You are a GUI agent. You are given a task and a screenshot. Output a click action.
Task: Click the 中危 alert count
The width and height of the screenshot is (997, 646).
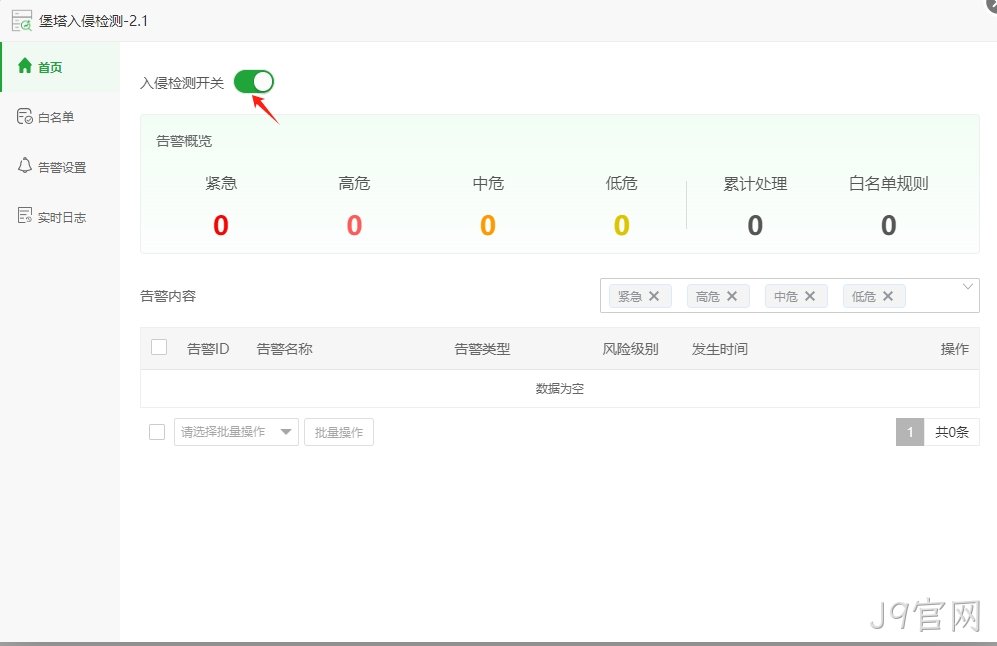(488, 225)
